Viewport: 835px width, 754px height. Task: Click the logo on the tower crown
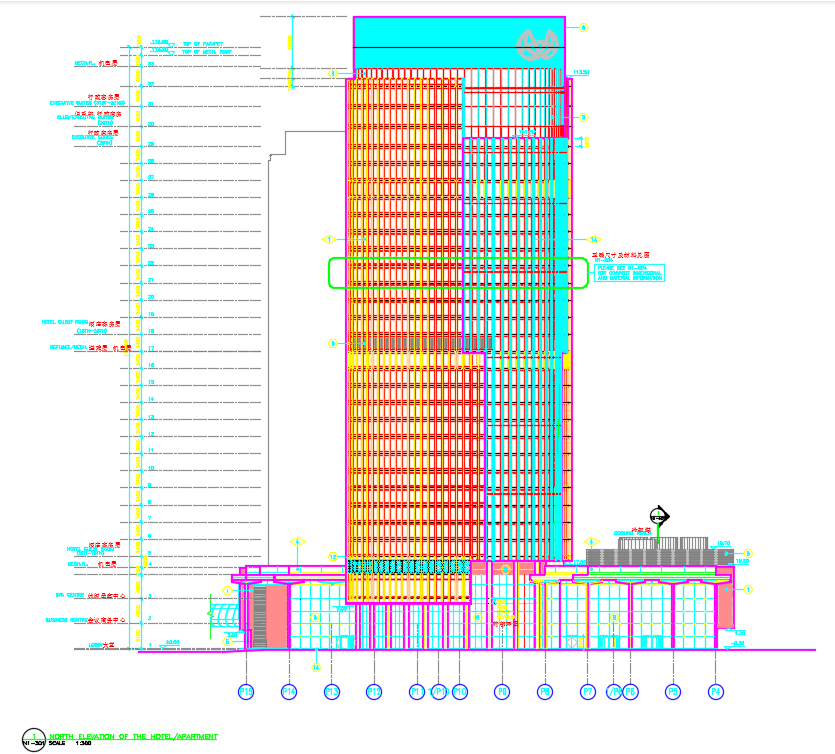(538, 44)
